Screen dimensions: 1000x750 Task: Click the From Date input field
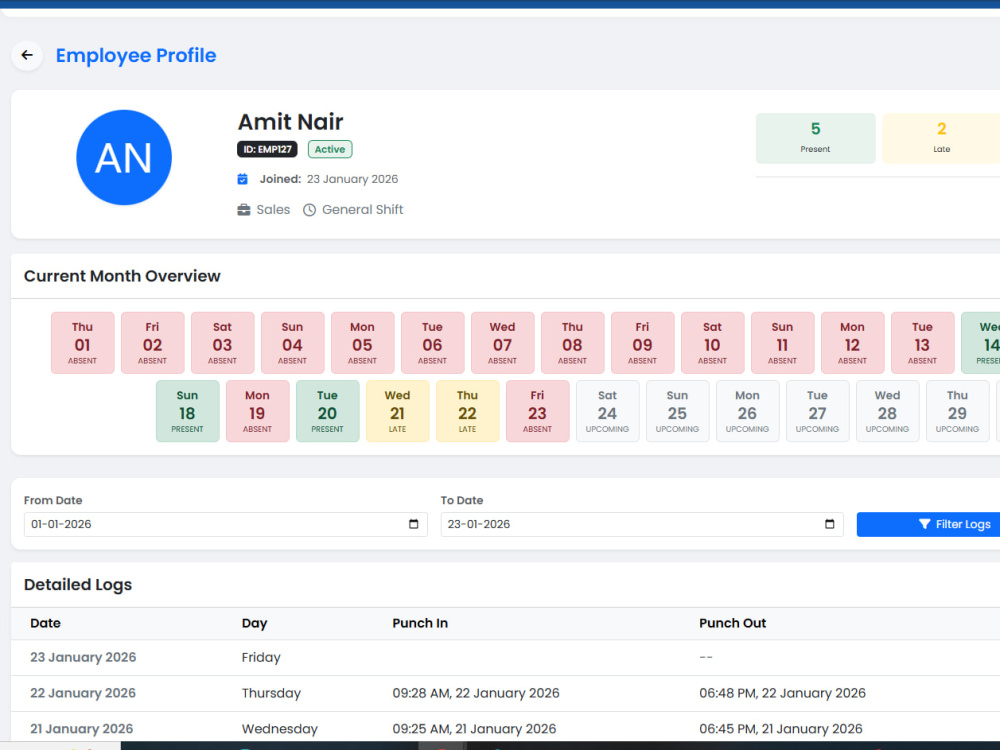click(x=226, y=524)
